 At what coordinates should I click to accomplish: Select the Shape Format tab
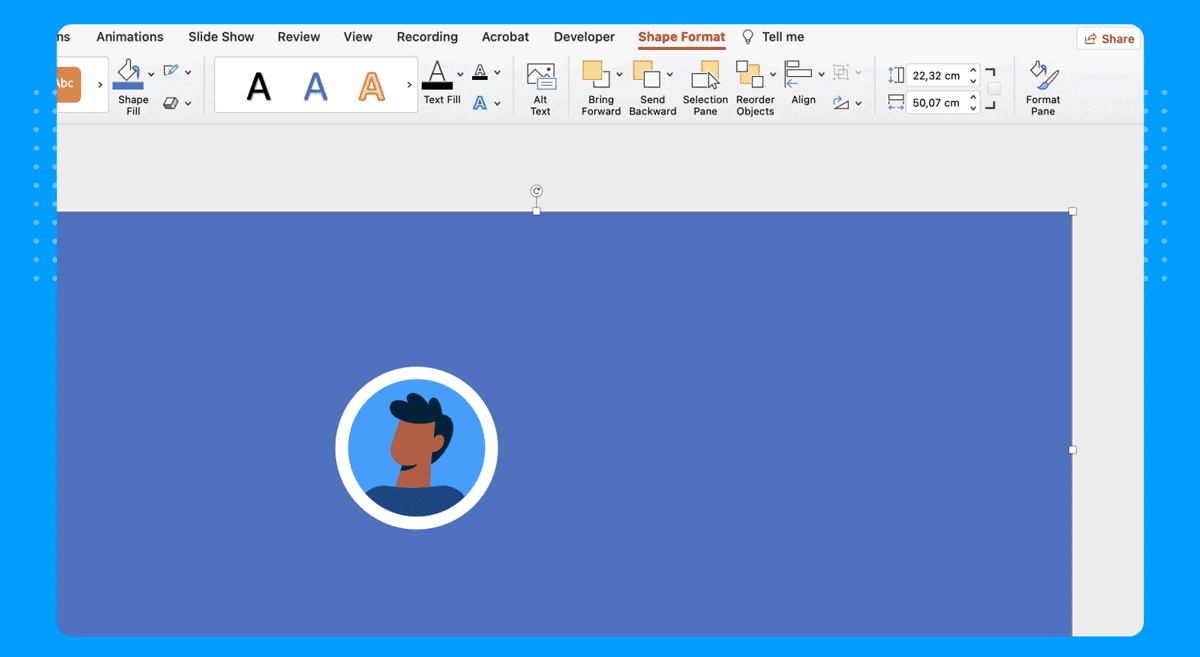[x=682, y=37]
